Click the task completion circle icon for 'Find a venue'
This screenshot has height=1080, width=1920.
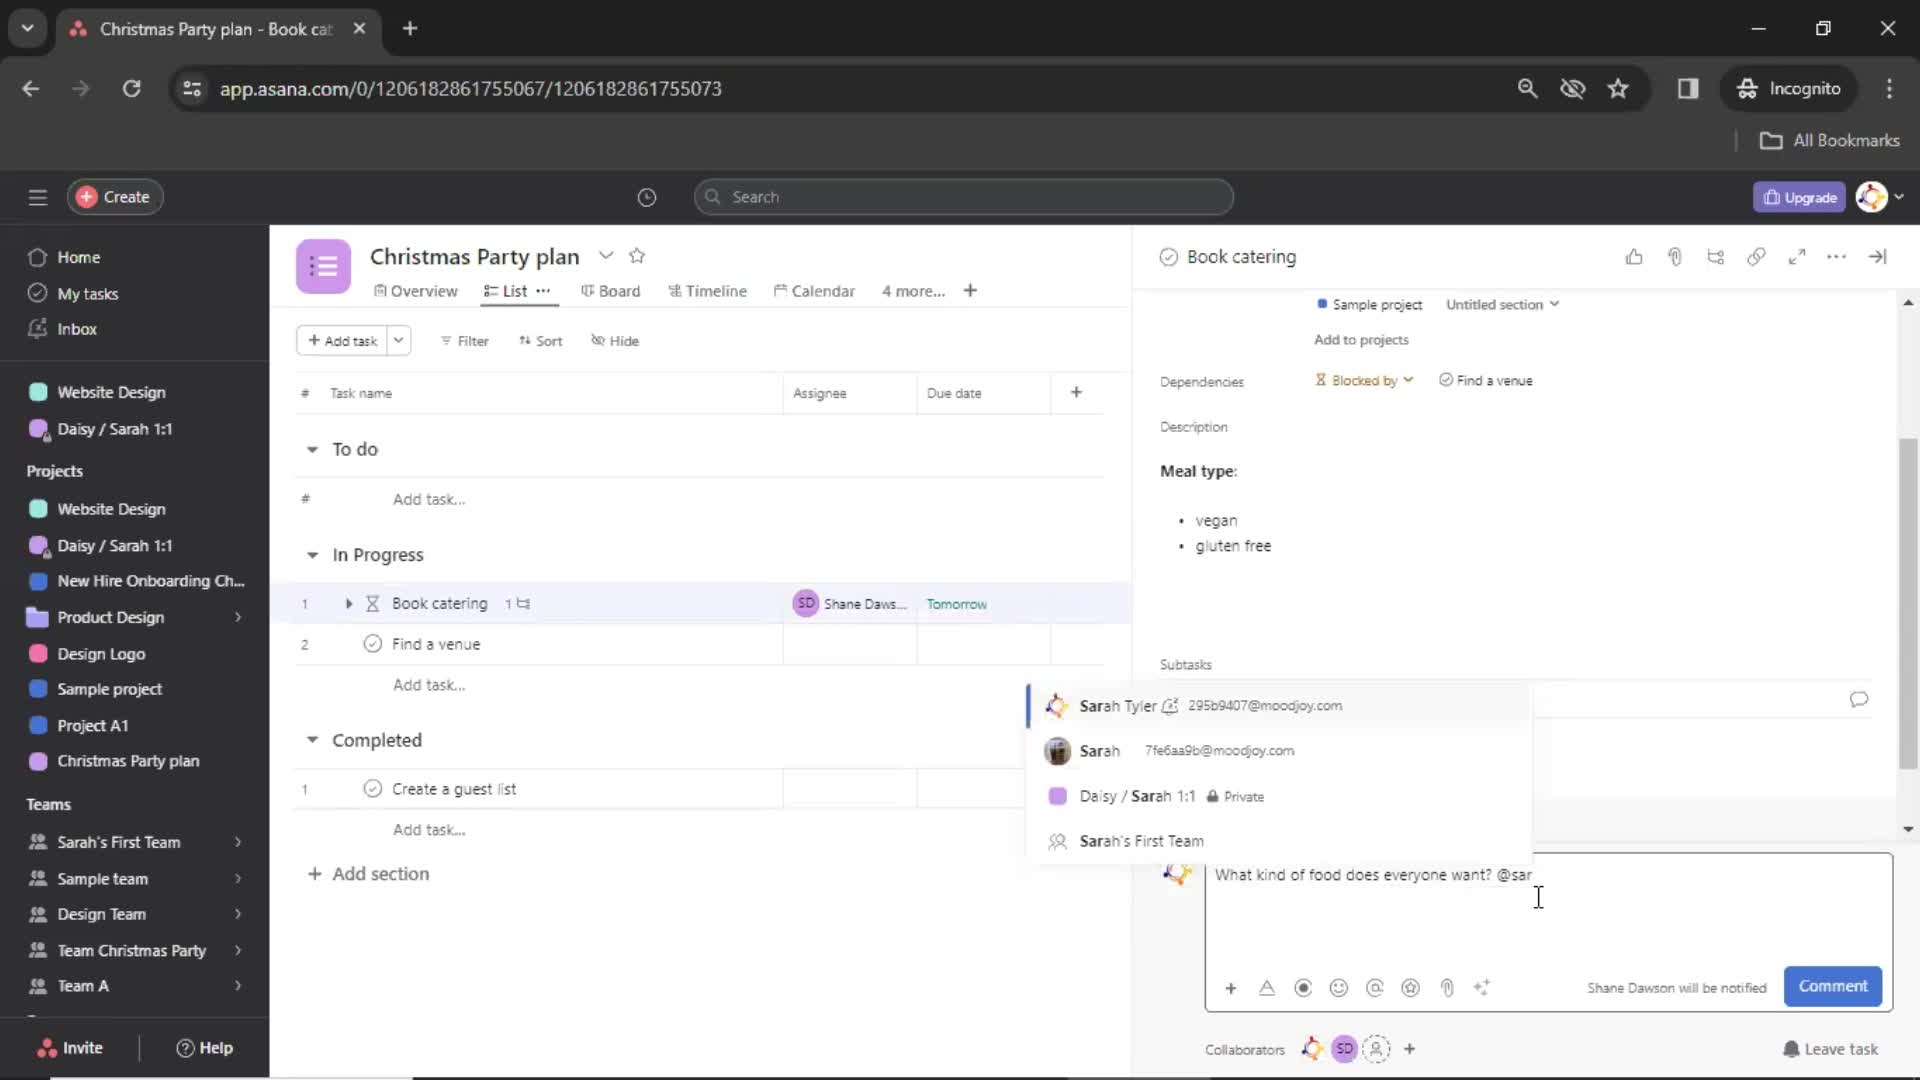(x=372, y=644)
